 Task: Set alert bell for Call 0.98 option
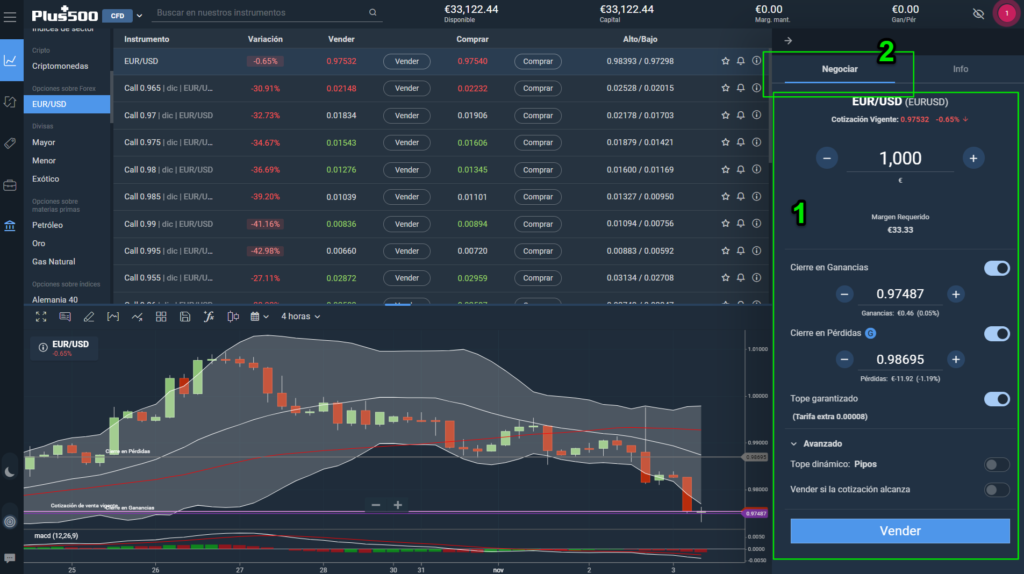(x=741, y=169)
